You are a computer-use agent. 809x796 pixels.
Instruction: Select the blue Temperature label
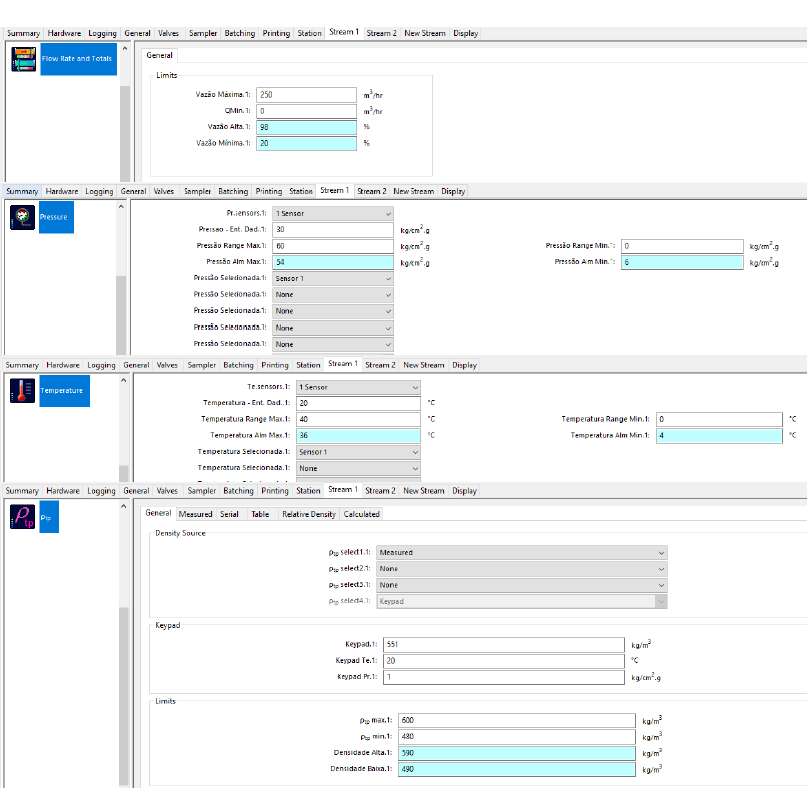(64, 391)
